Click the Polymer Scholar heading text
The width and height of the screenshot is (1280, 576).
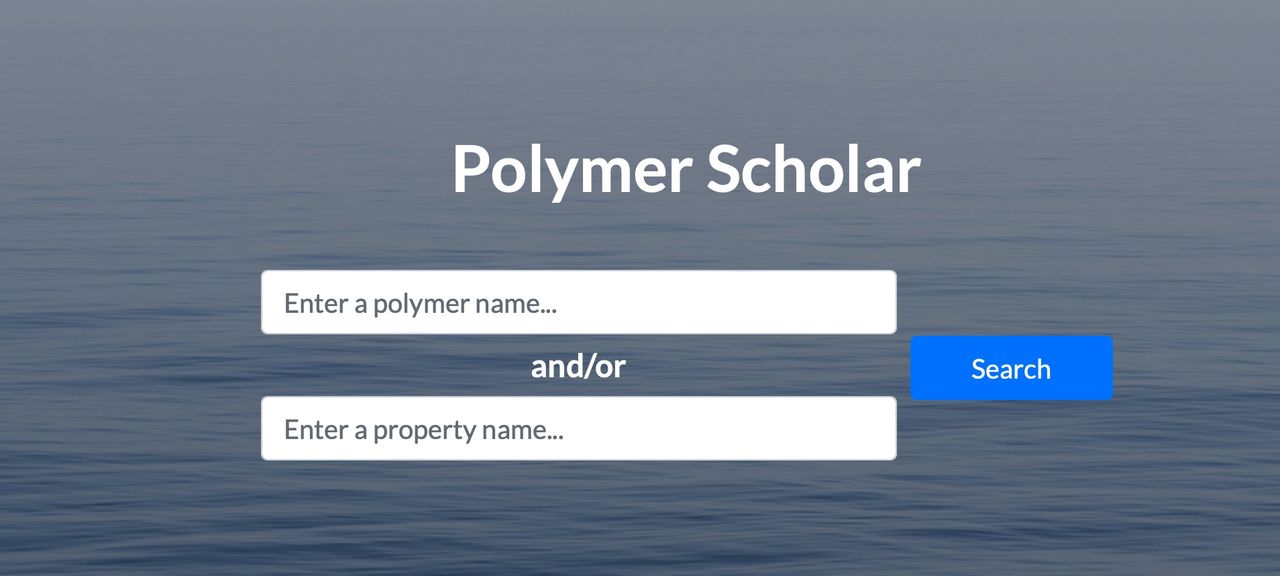click(685, 169)
